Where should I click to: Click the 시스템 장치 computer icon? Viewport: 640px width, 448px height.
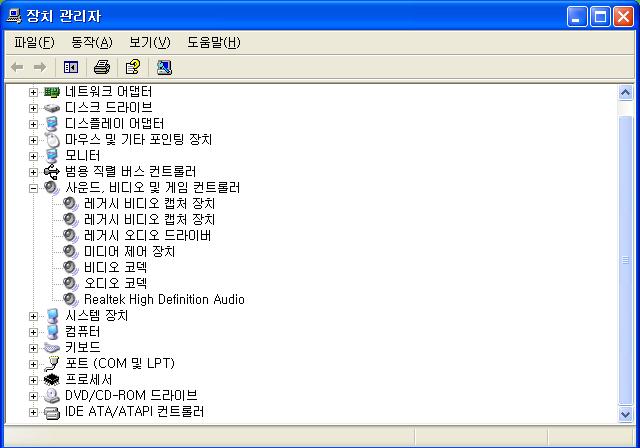pyautogui.click(x=53, y=316)
